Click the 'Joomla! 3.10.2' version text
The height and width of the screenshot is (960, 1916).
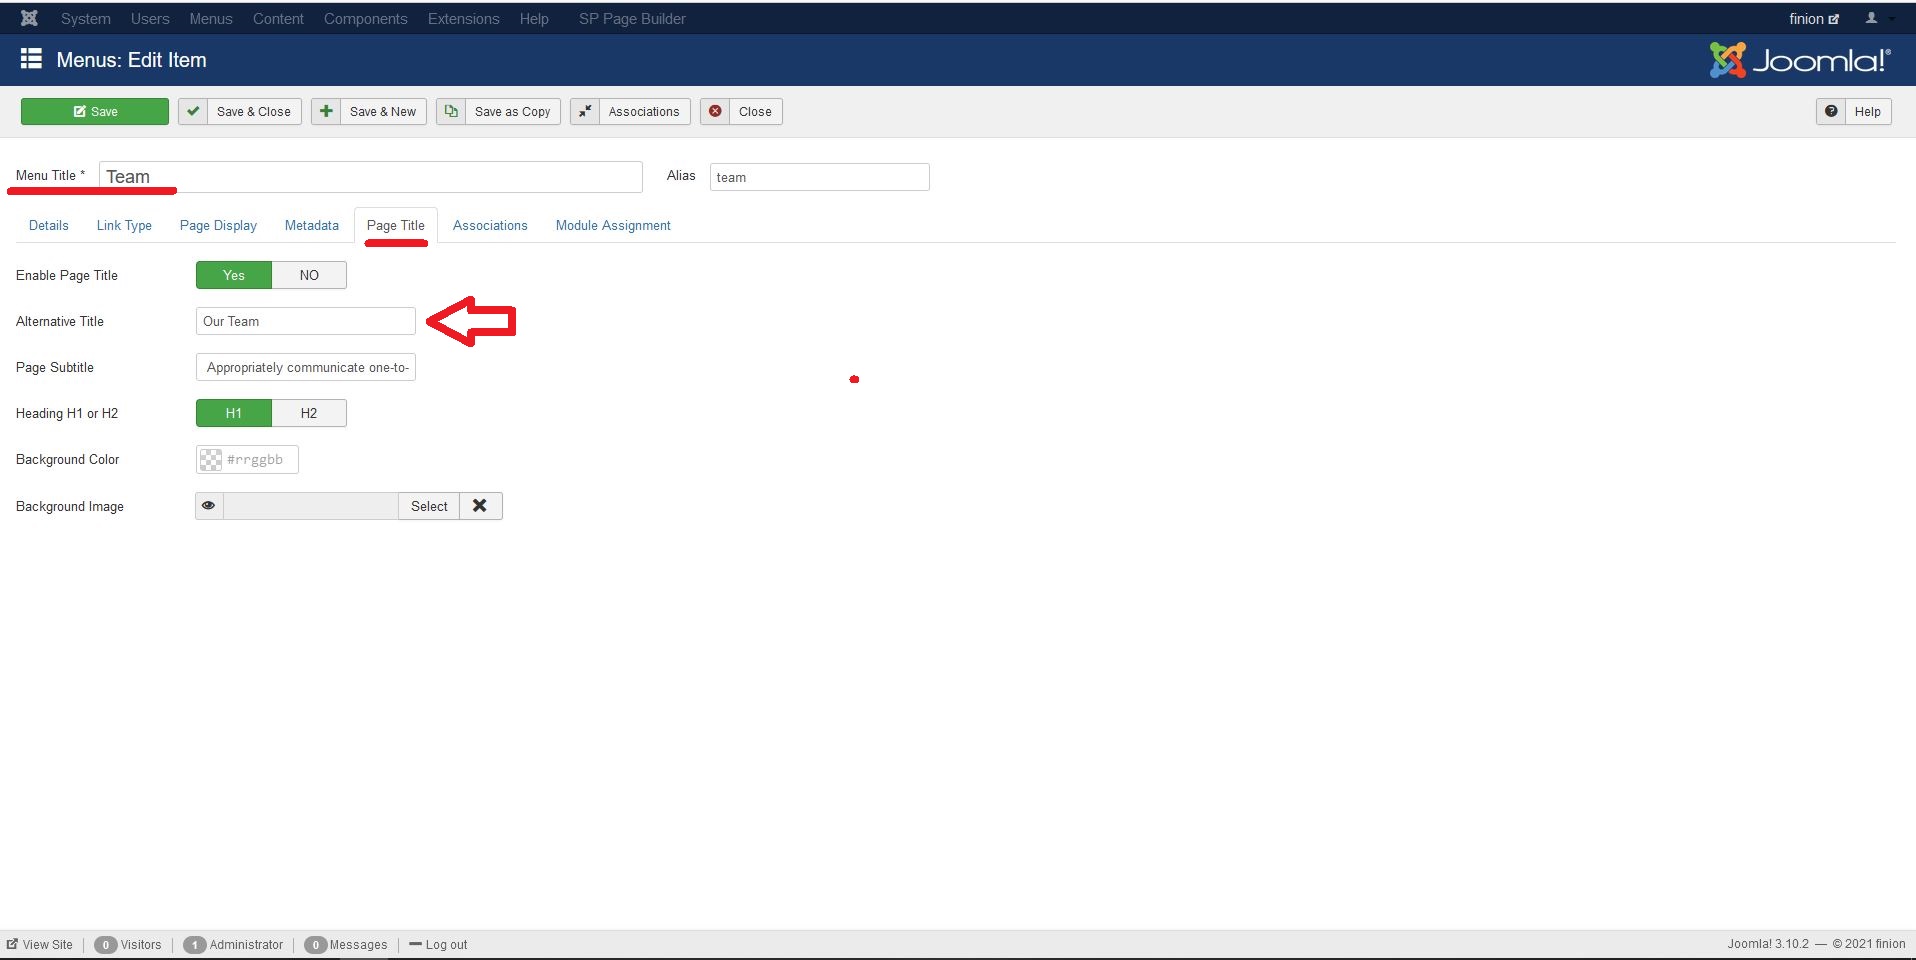1768,944
